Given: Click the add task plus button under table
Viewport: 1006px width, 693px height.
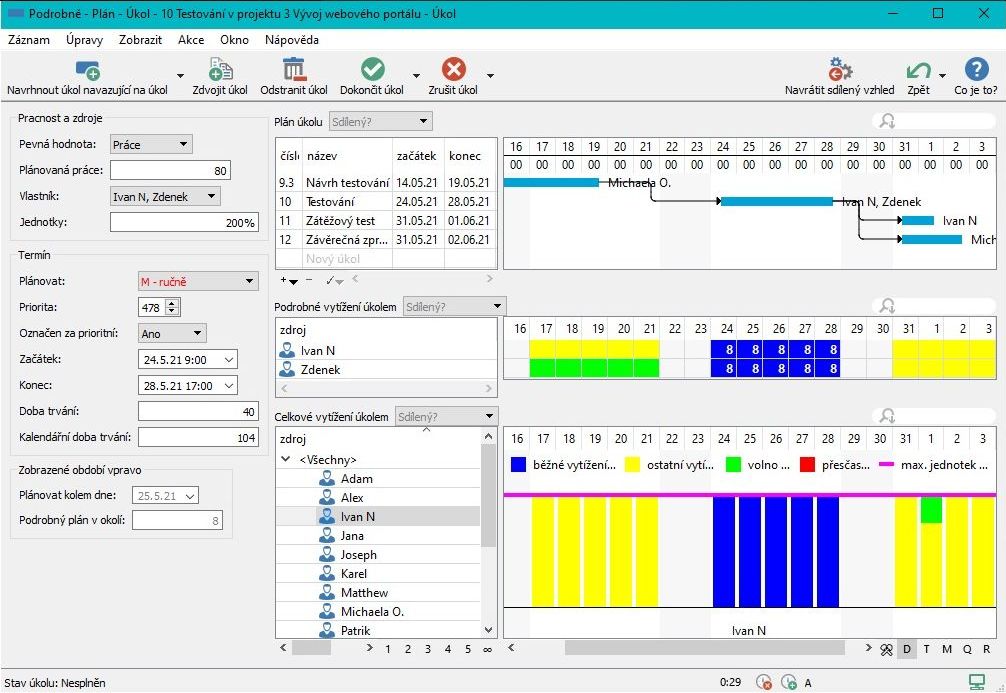Looking at the screenshot, I should pyautogui.click(x=288, y=280).
